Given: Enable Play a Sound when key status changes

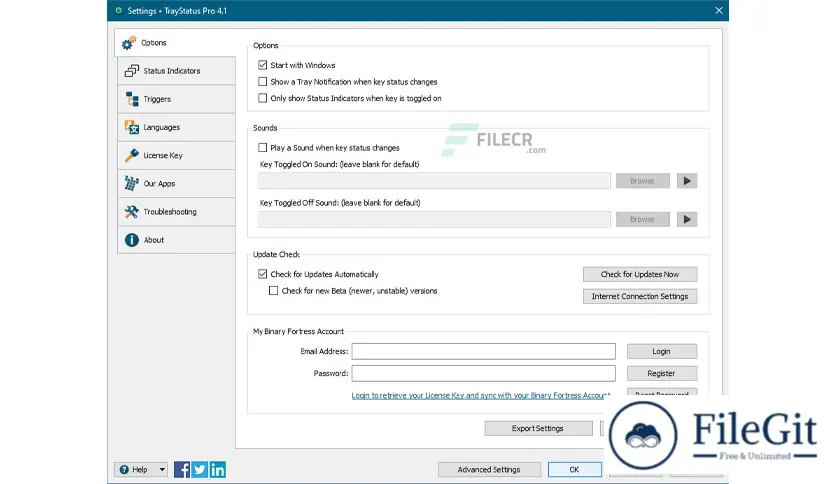Looking at the screenshot, I should coord(262,148).
